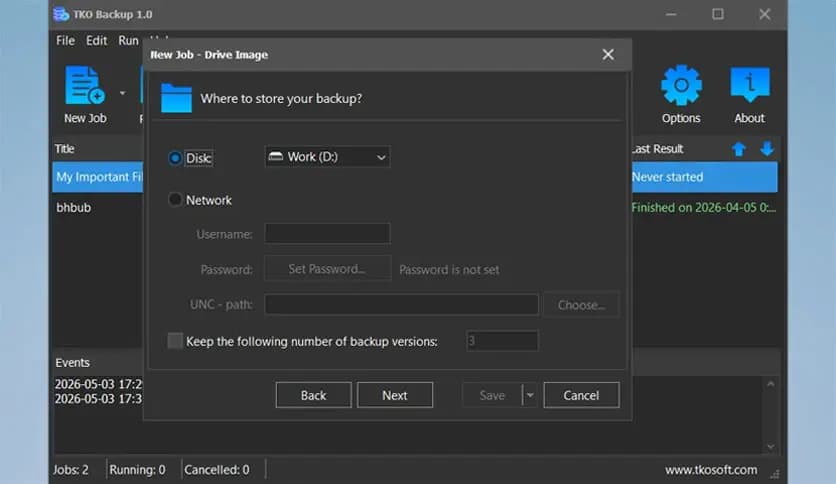836x484 pixels.
Task: Click the Username input field
Action: [x=327, y=233]
